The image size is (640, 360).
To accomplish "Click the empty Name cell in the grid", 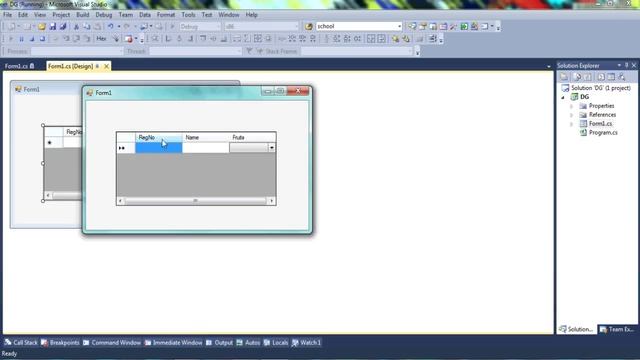I will 206,148.
